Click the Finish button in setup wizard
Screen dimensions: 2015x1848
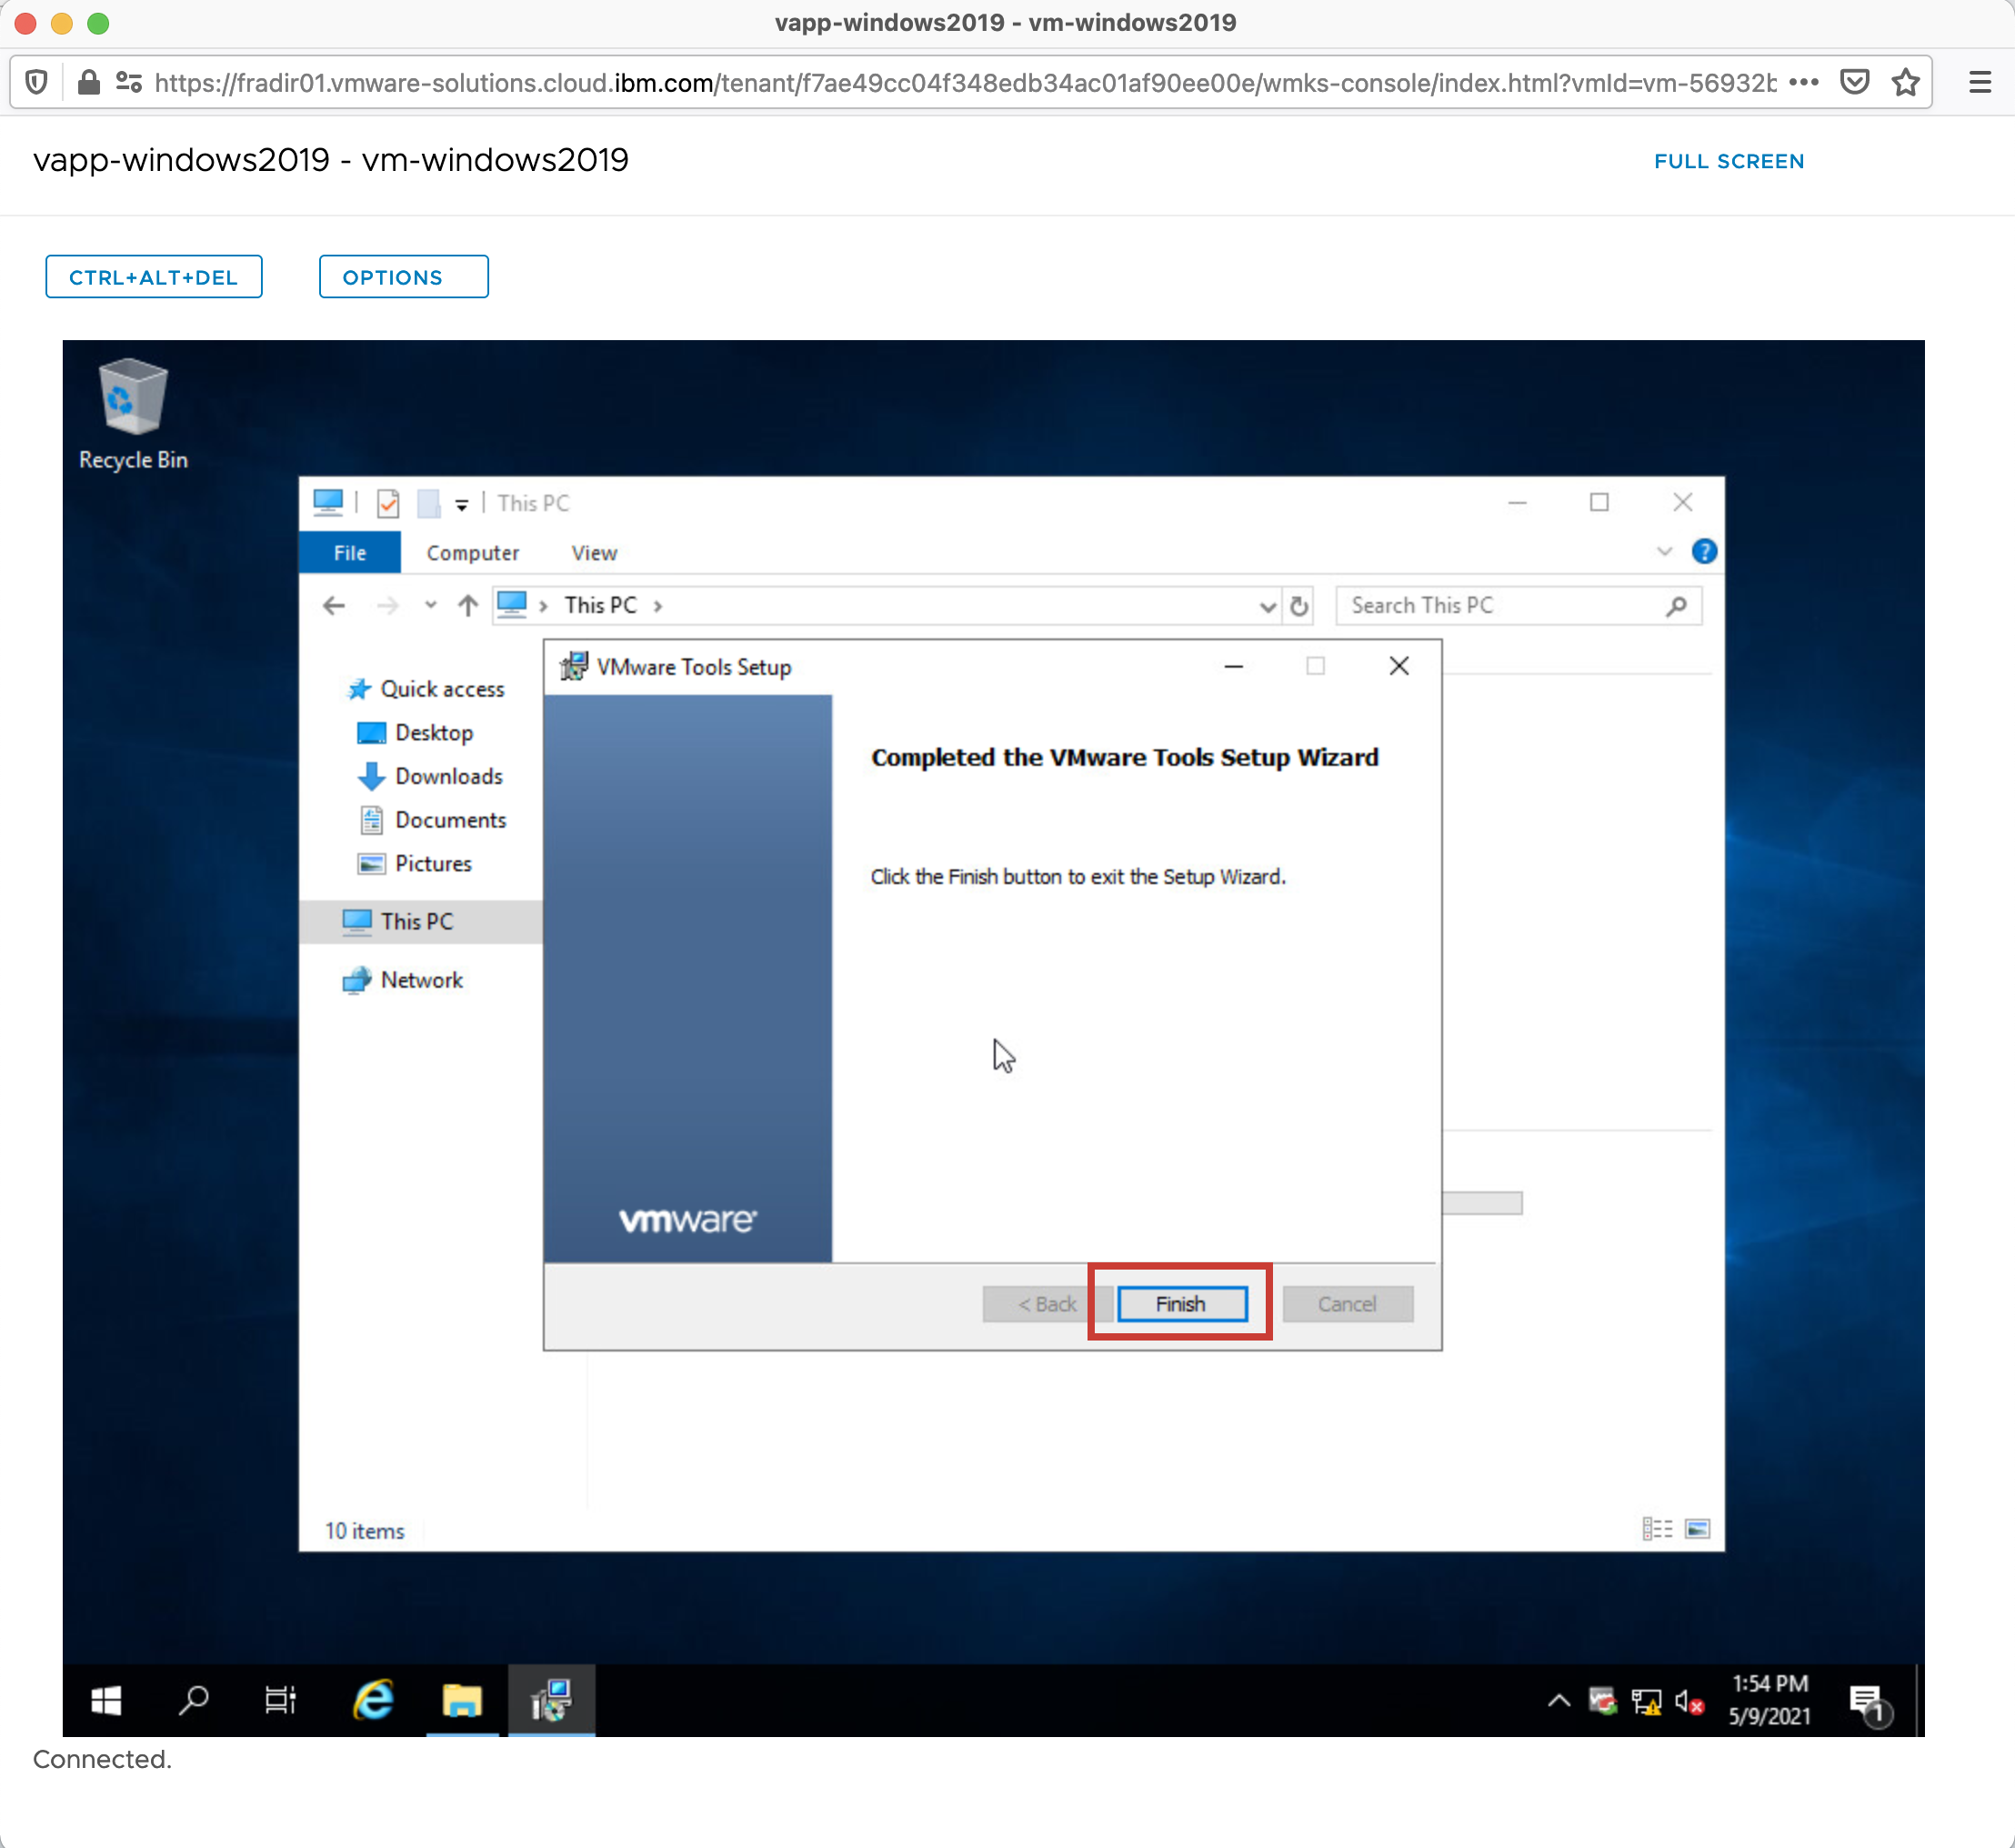click(x=1181, y=1304)
